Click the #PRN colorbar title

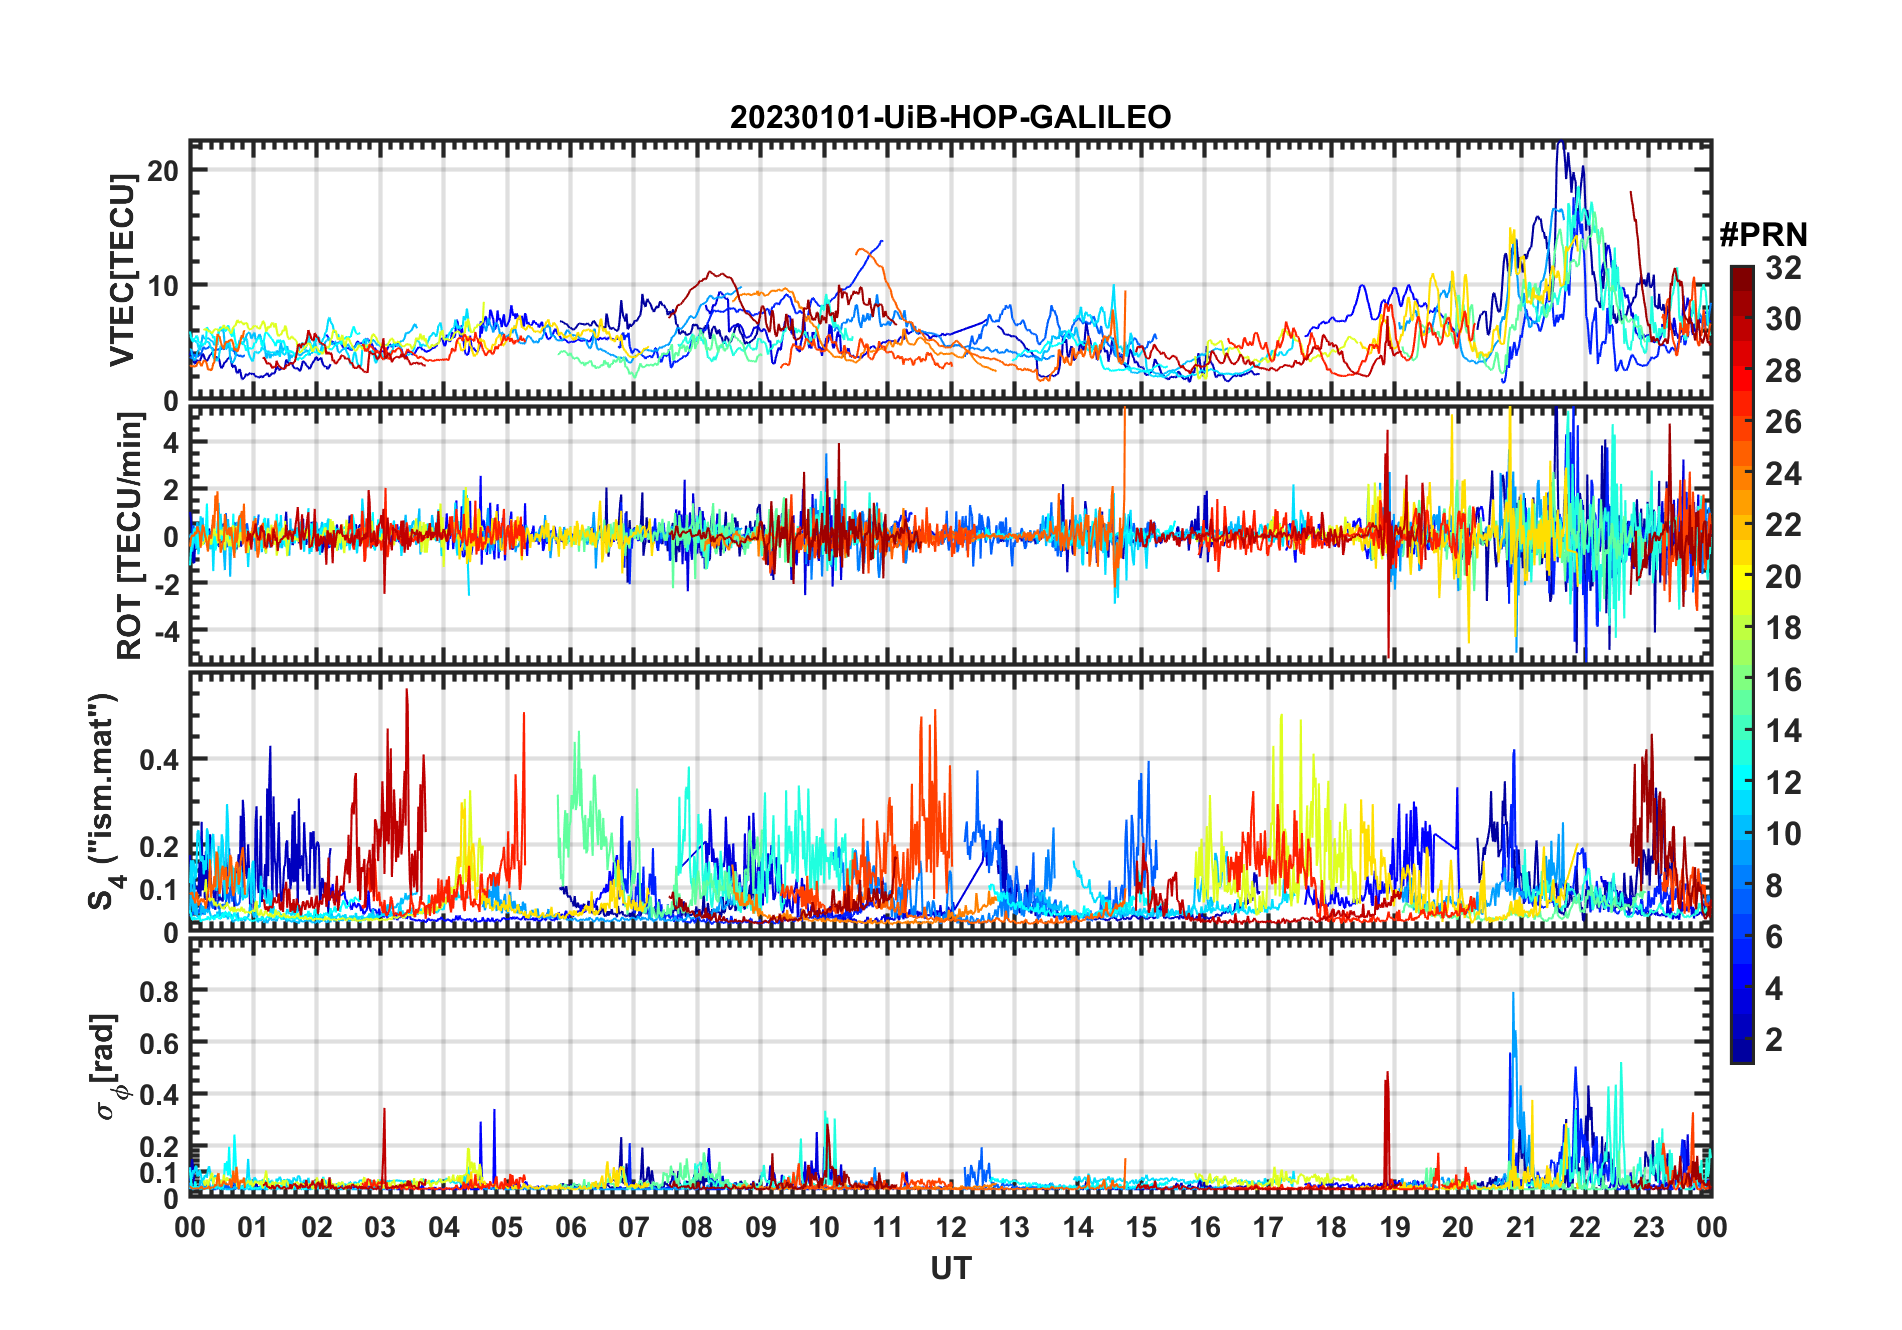pyautogui.click(x=1764, y=235)
